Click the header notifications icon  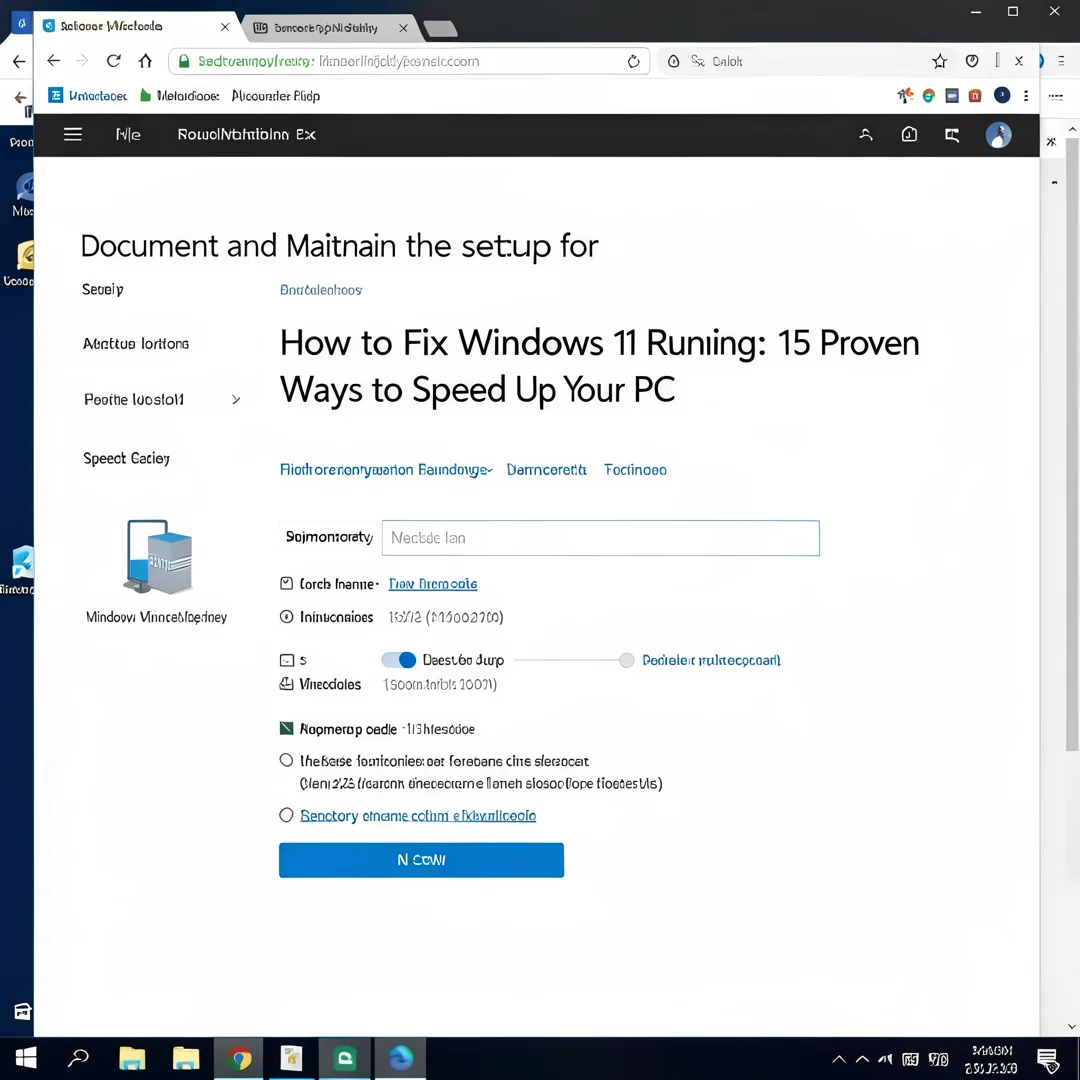click(909, 134)
